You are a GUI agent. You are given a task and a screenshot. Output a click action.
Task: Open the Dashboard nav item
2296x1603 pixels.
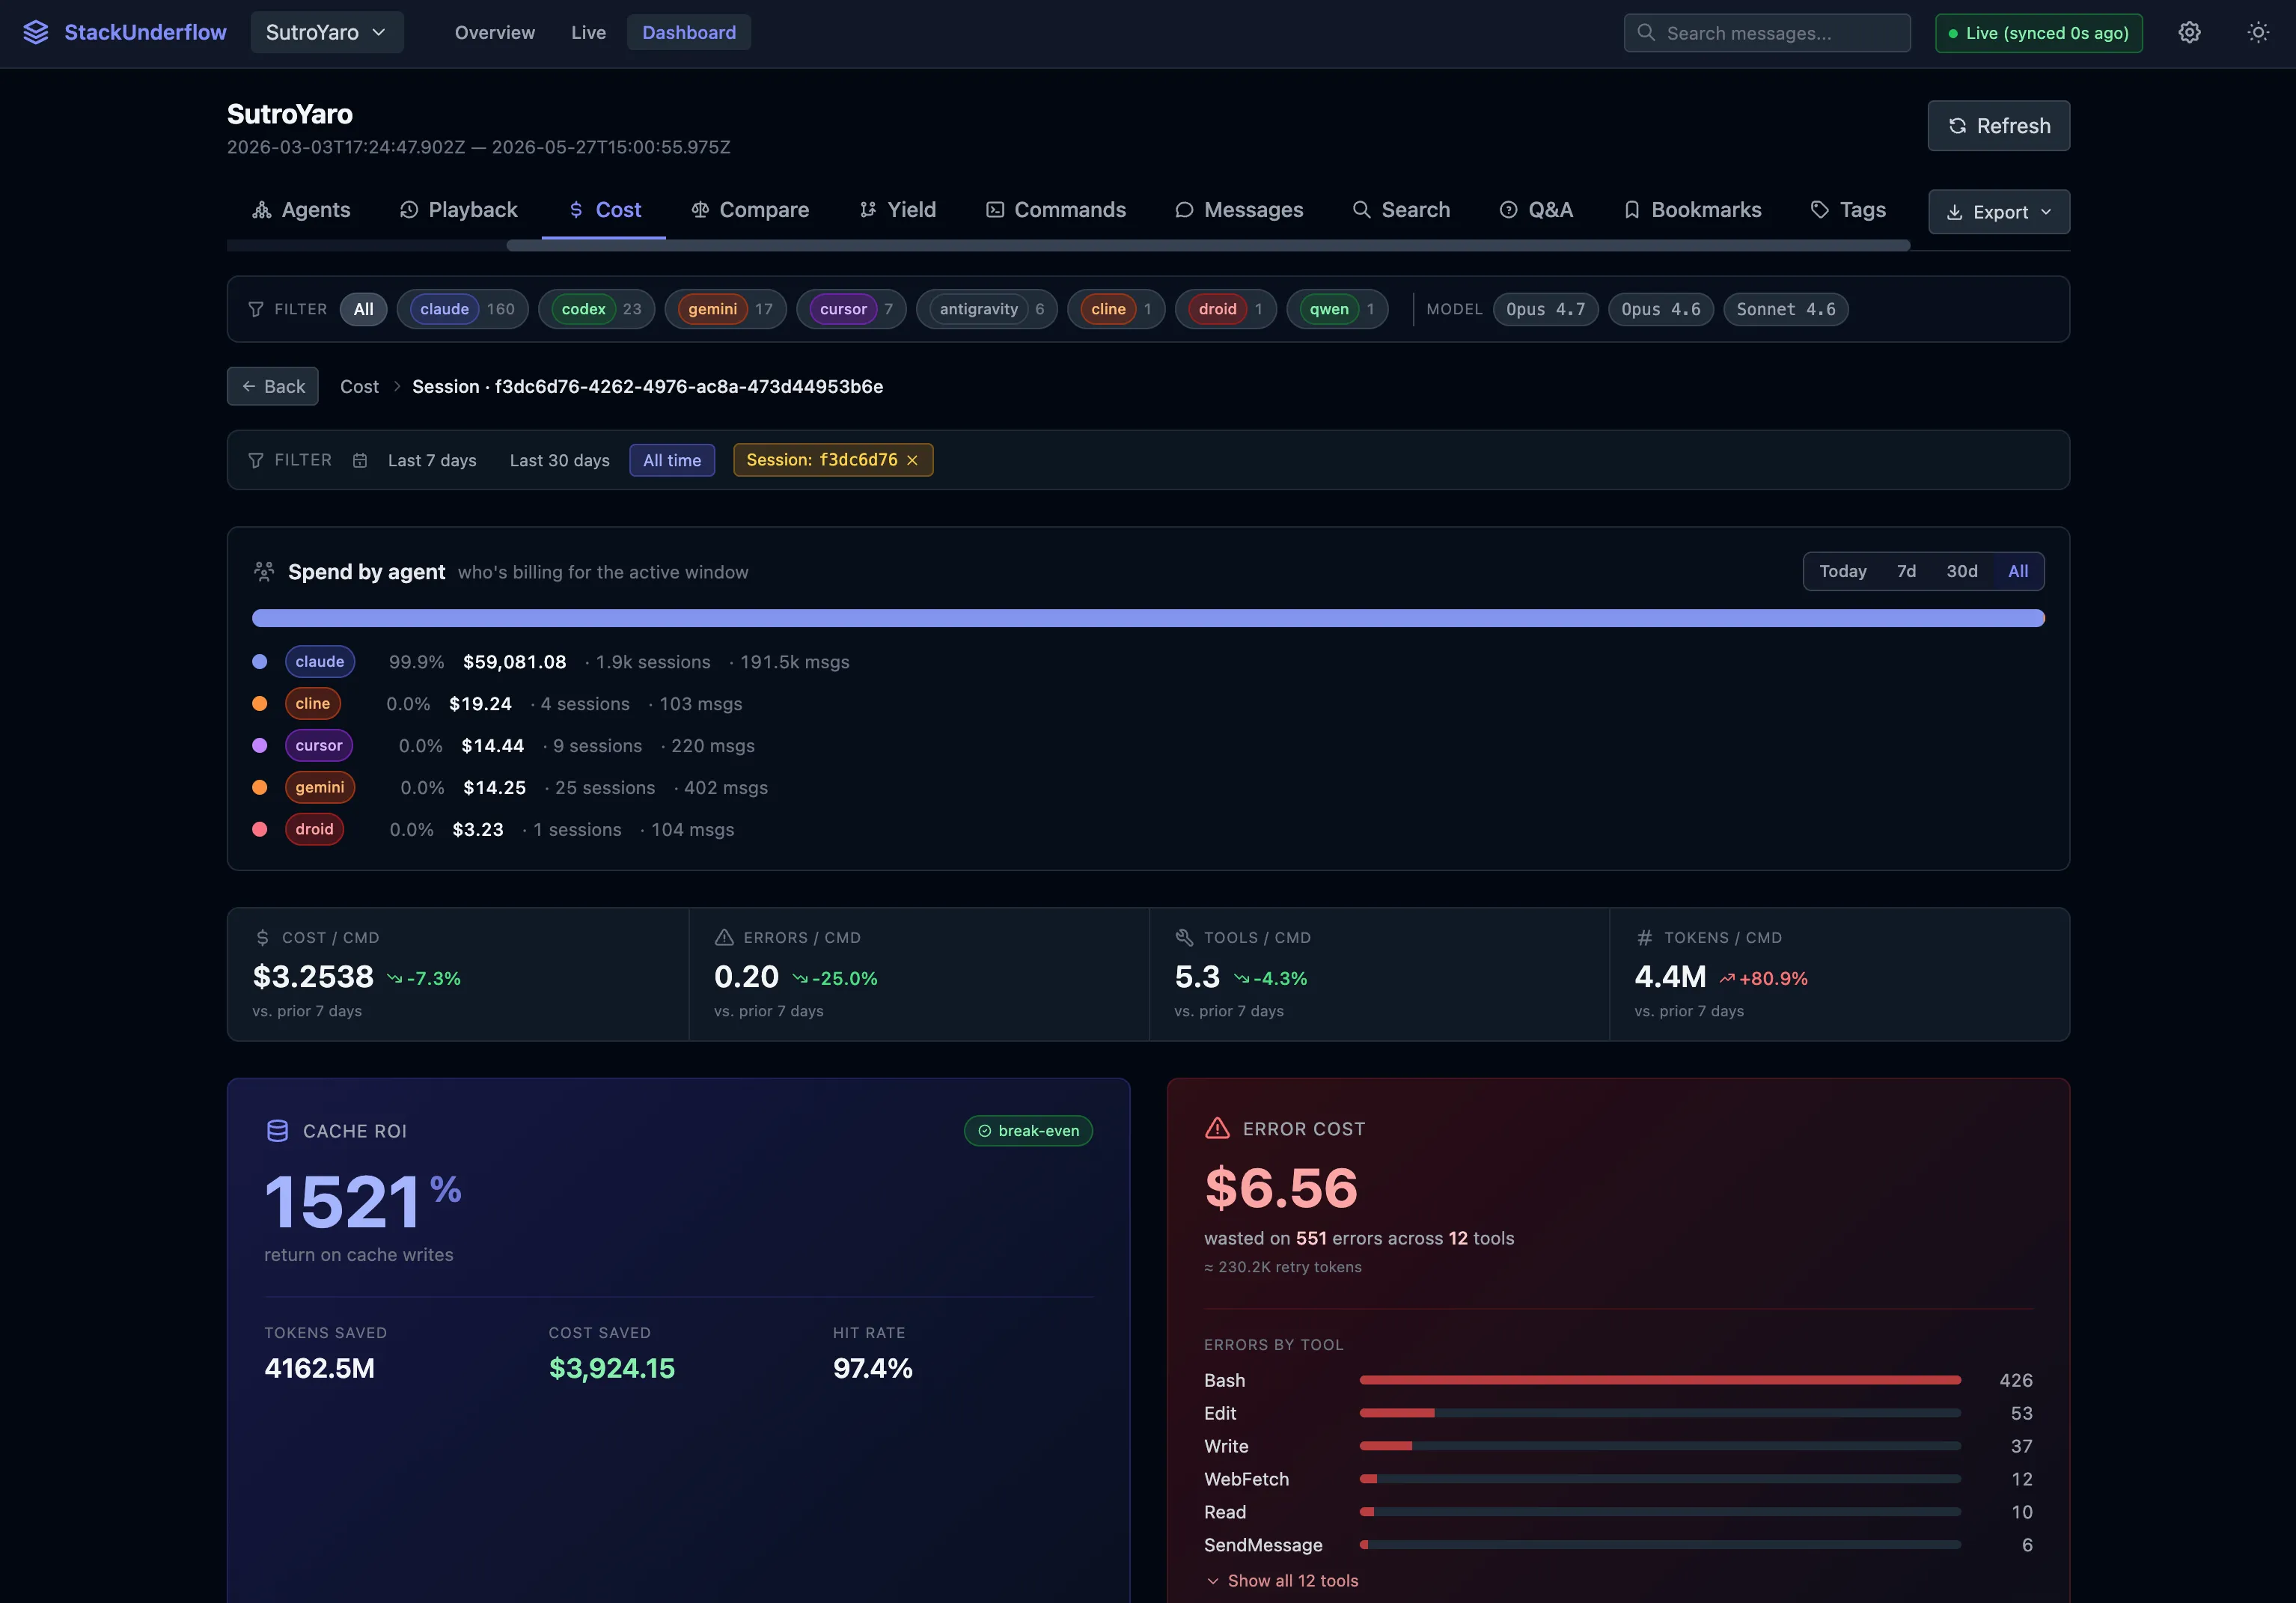(689, 33)
